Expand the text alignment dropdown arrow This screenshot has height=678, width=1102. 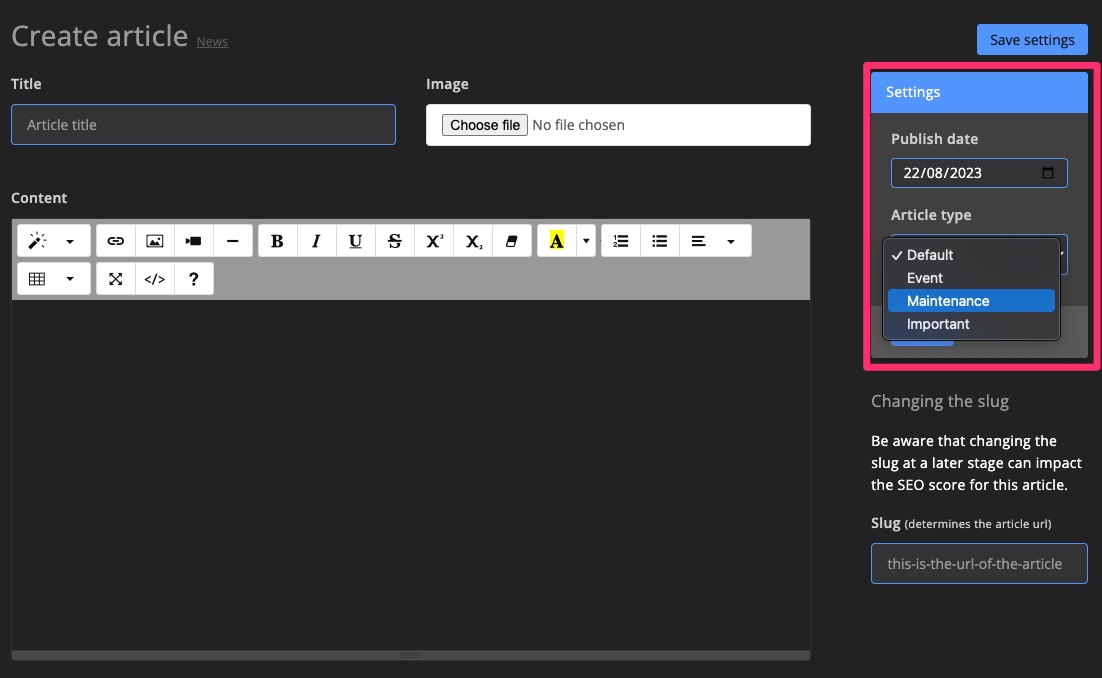pyautogui.click(x=731, y=240)
